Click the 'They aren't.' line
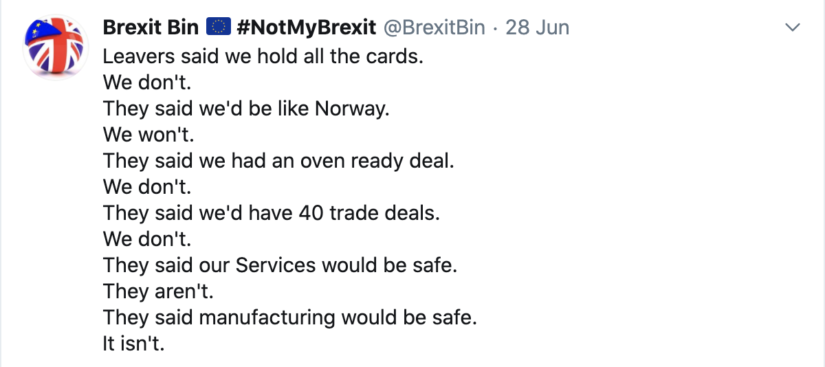The image size is (825, 367). pyautogui.click(x=158, y=292)
